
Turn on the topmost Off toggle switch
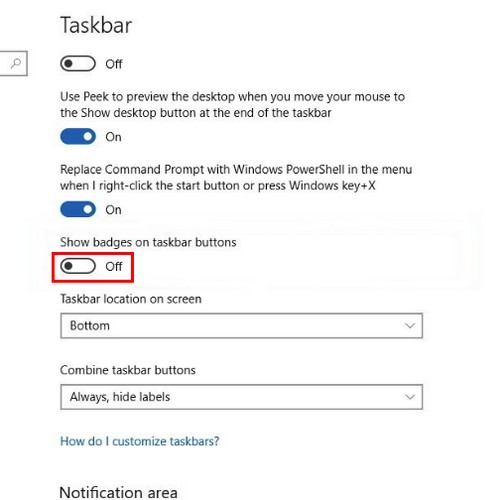pos(78,63)
